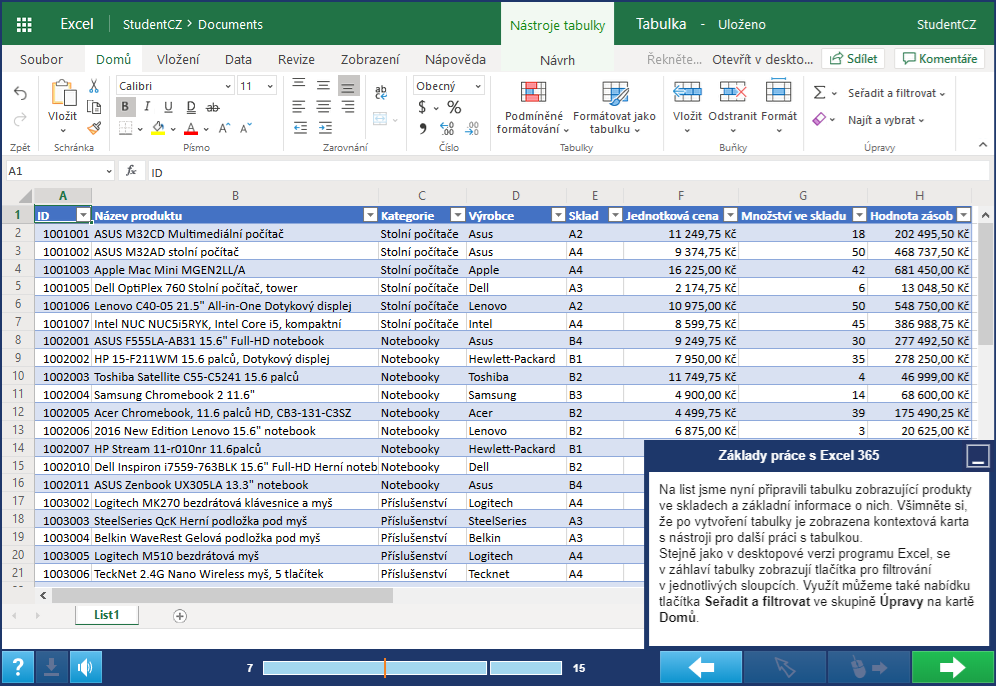Viewport: 996px width, 686px height.
Task: Toggle align text left
Action: click(x=299, y=107)
